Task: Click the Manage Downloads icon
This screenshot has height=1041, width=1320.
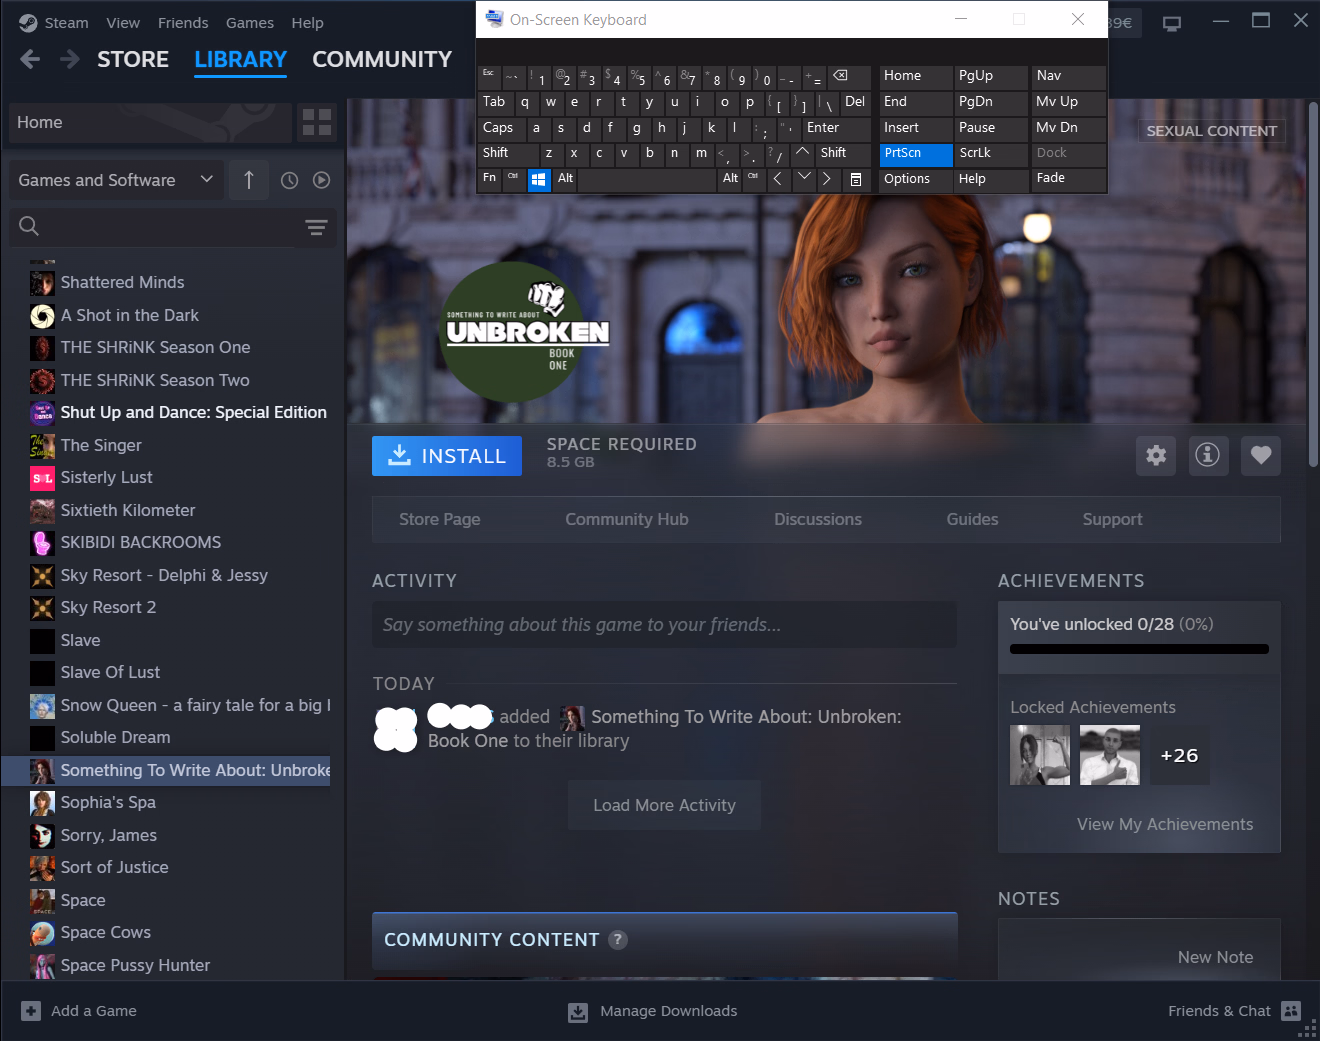Action: click(x=578, y=1012)
